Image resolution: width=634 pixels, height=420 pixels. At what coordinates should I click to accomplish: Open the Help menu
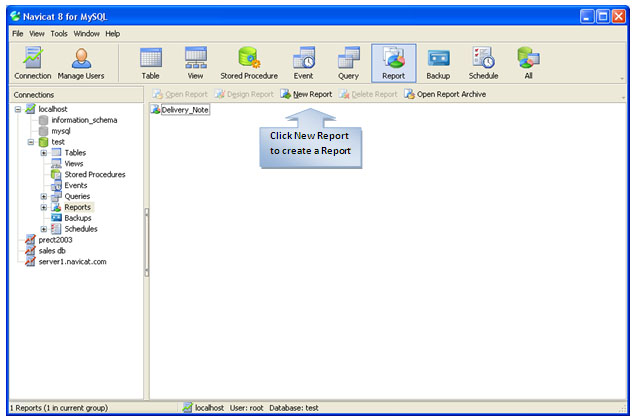coord(112,34)
